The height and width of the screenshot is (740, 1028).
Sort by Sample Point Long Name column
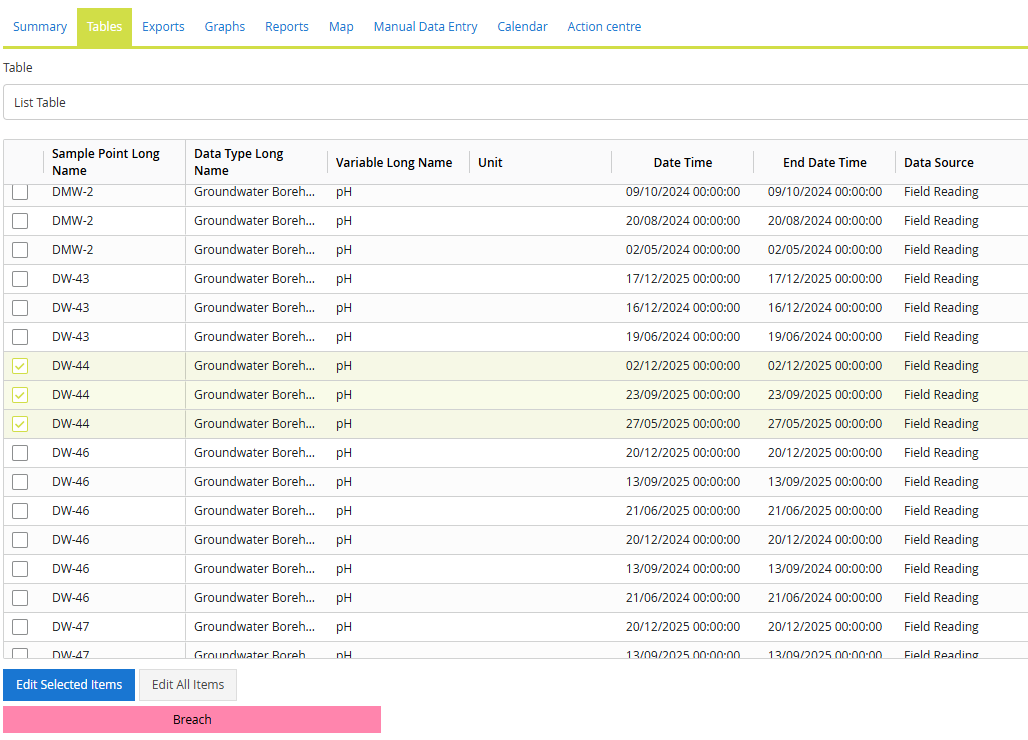pos(106,162)
